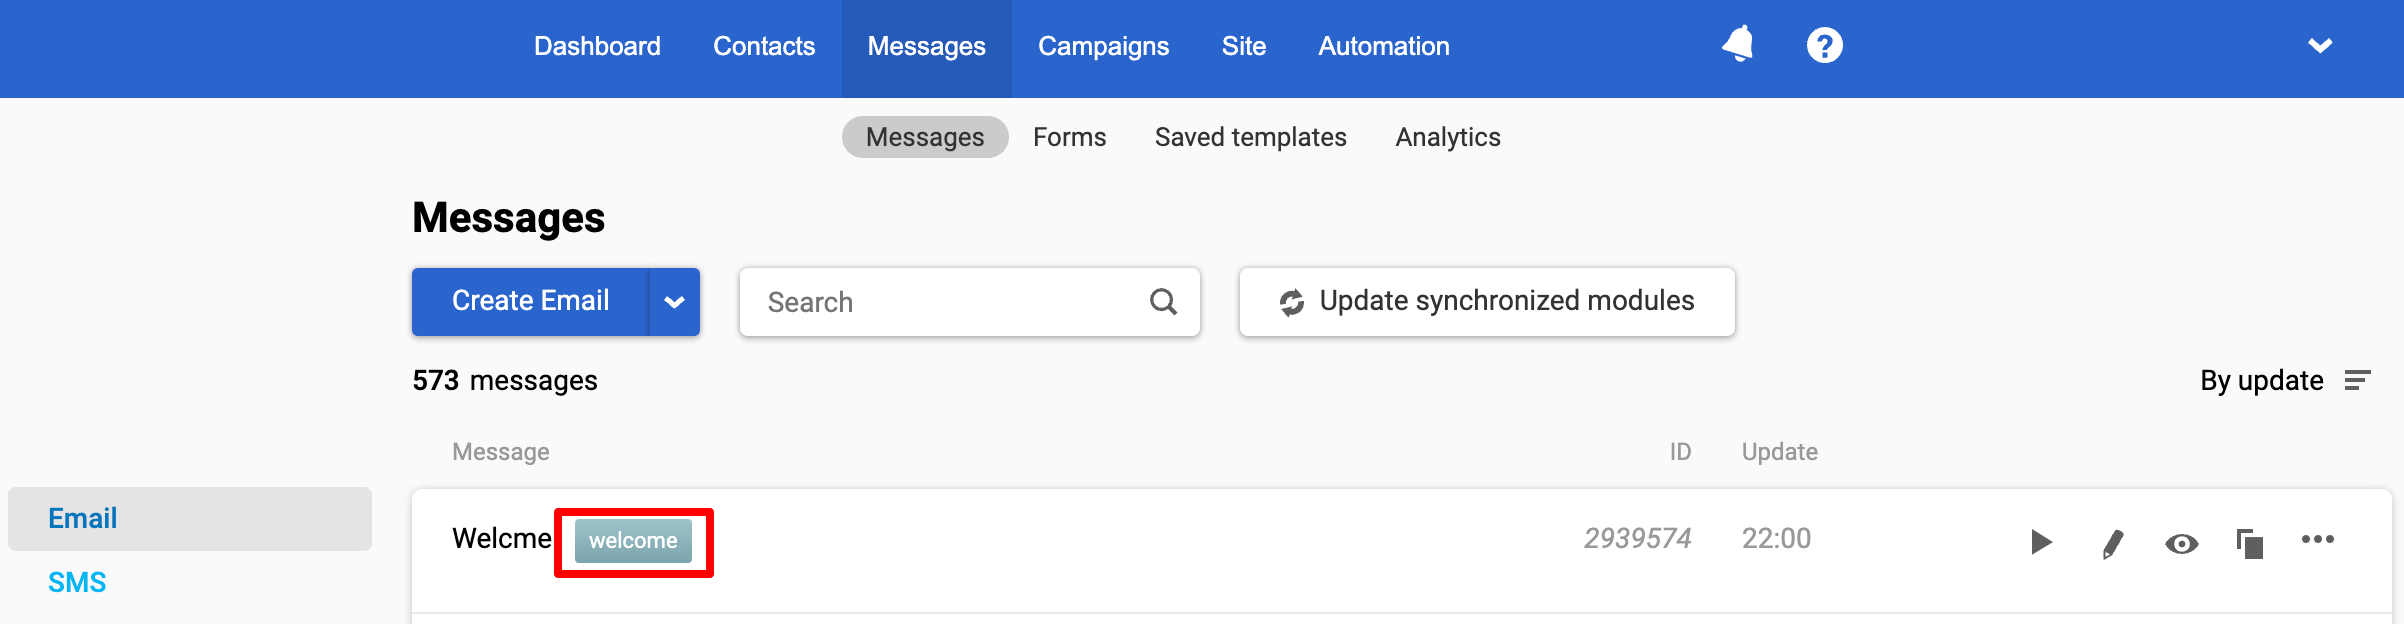
Task: Copy the message with the duplicate icon
Action: (2249, 543)
